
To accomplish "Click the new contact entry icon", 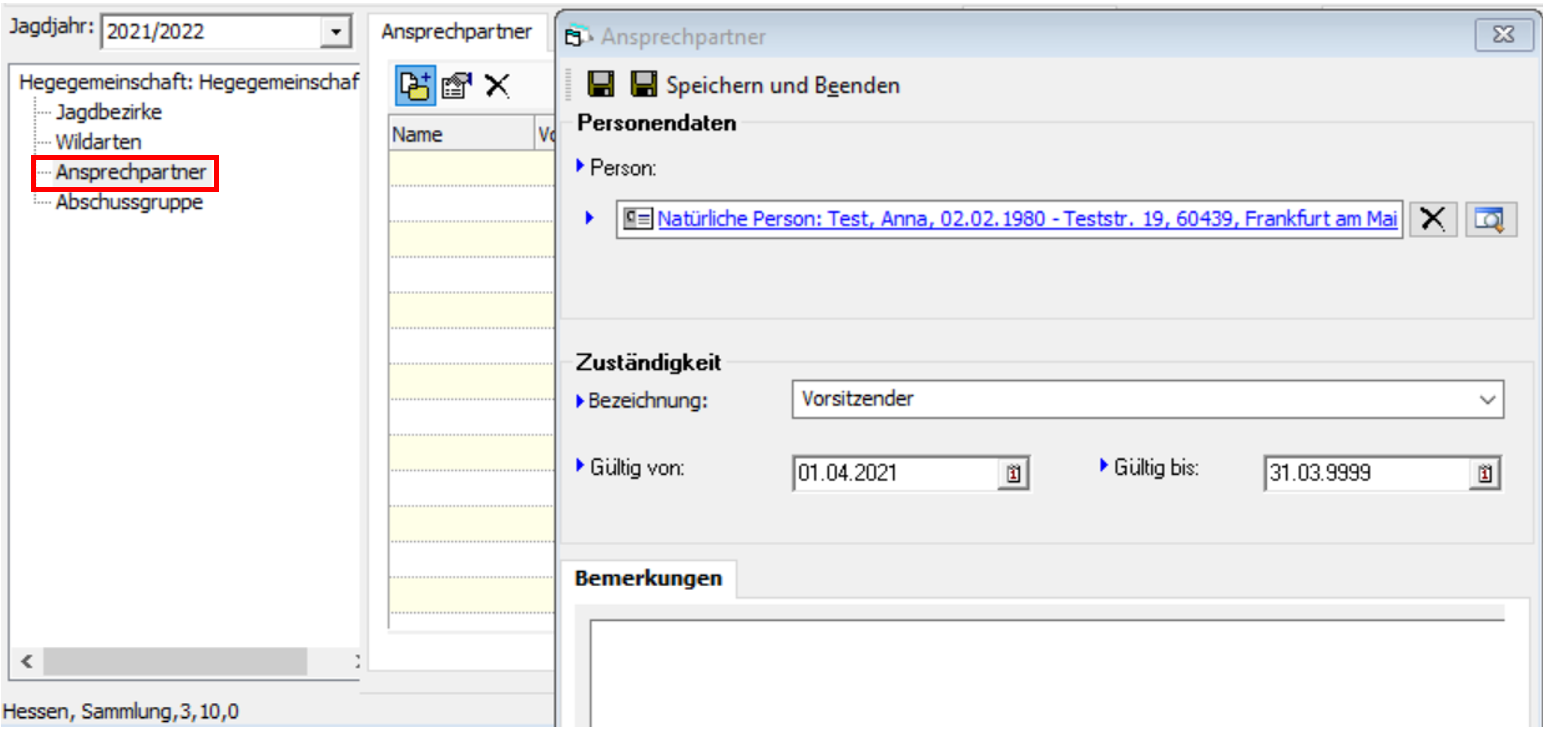I will point(414,86).
